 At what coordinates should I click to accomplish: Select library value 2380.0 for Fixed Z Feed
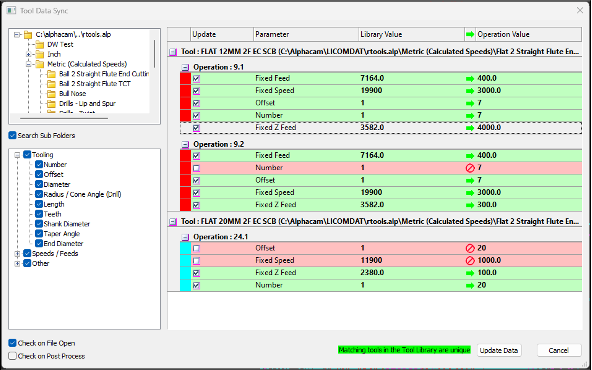(x=372, y=273)
